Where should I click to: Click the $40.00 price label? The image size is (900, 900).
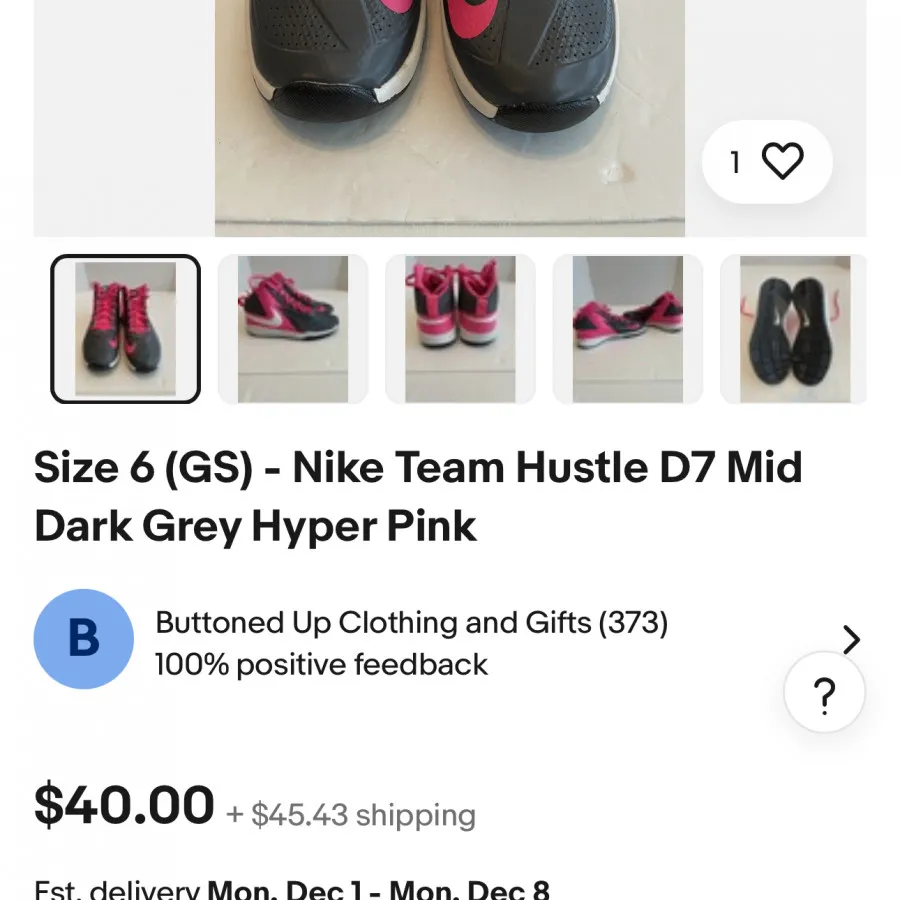123,806
